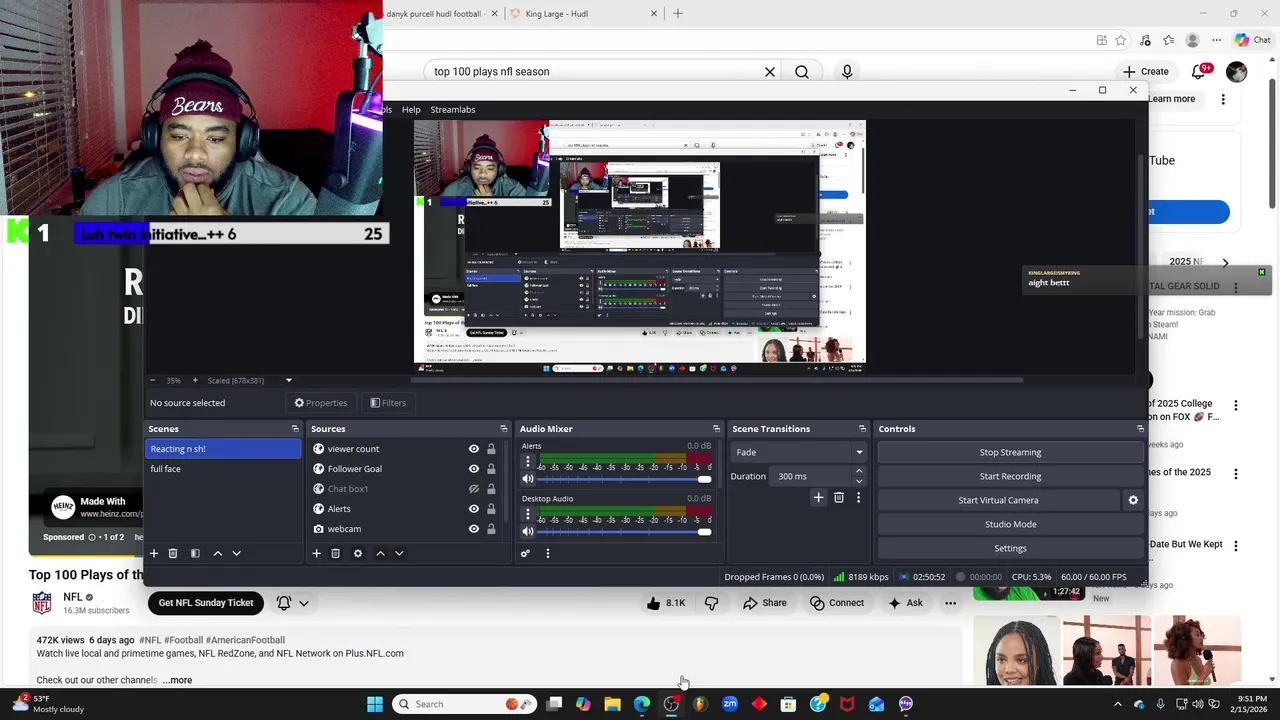Click the Start Recording button
Viewport: 1280px width, 720px height.
point(1010,476)
